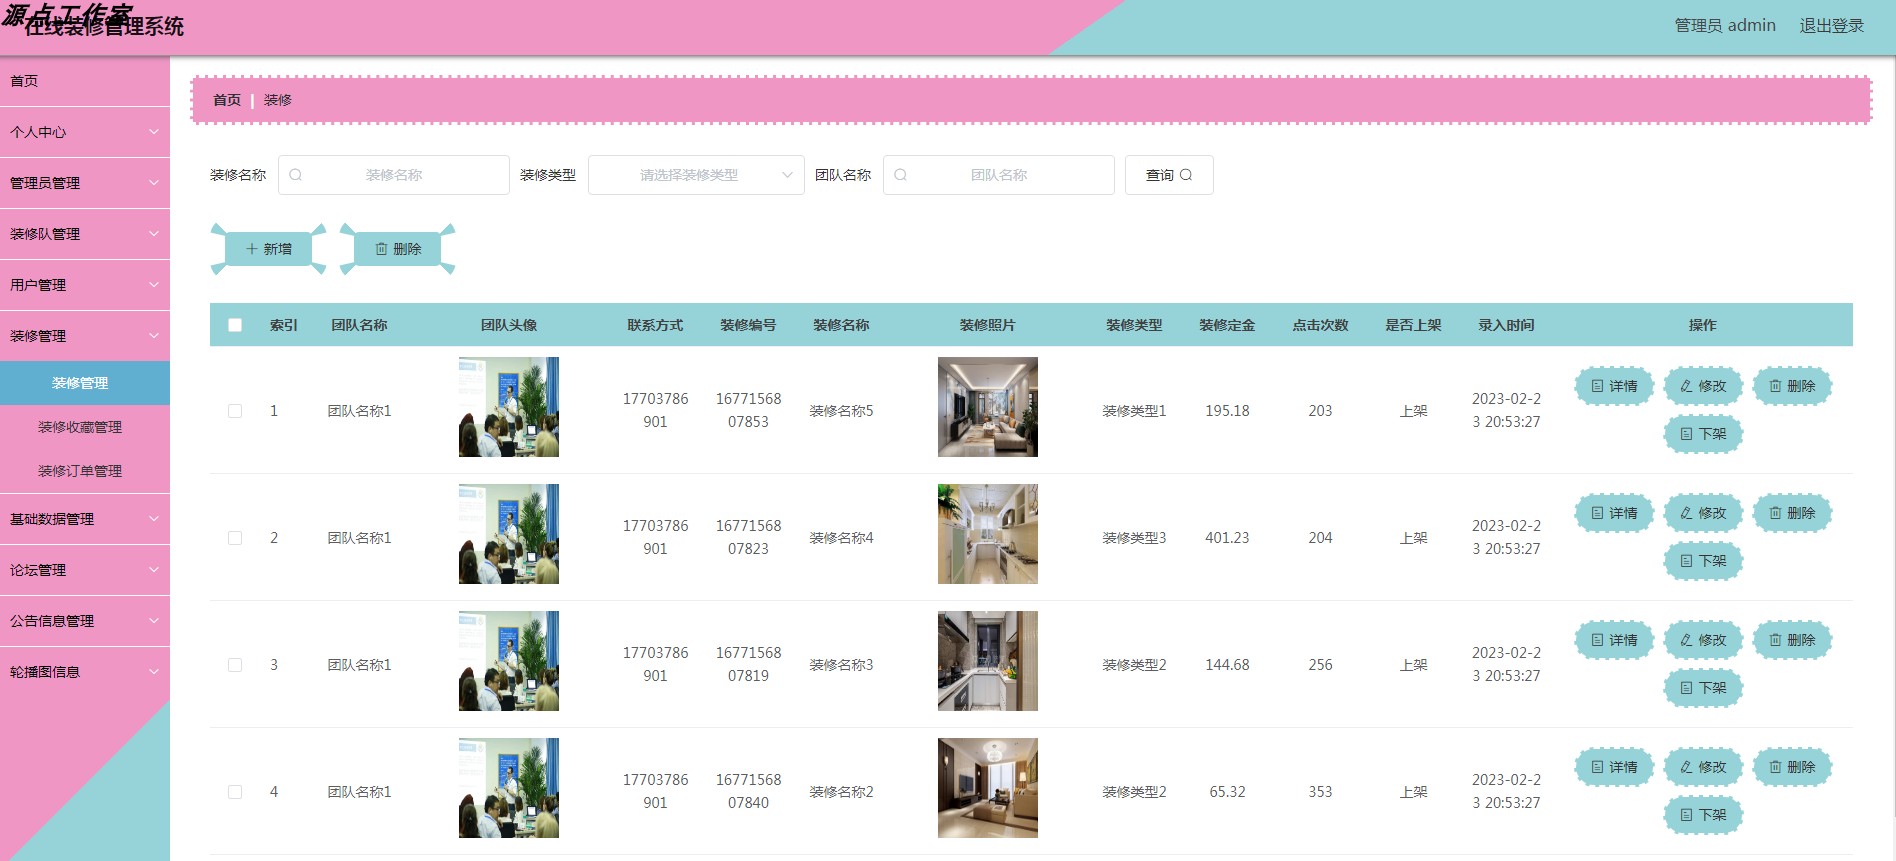Viewport: 1896px width, 861px height.
Task: Click the 团队名称 search input field
Action: point(999,175)
